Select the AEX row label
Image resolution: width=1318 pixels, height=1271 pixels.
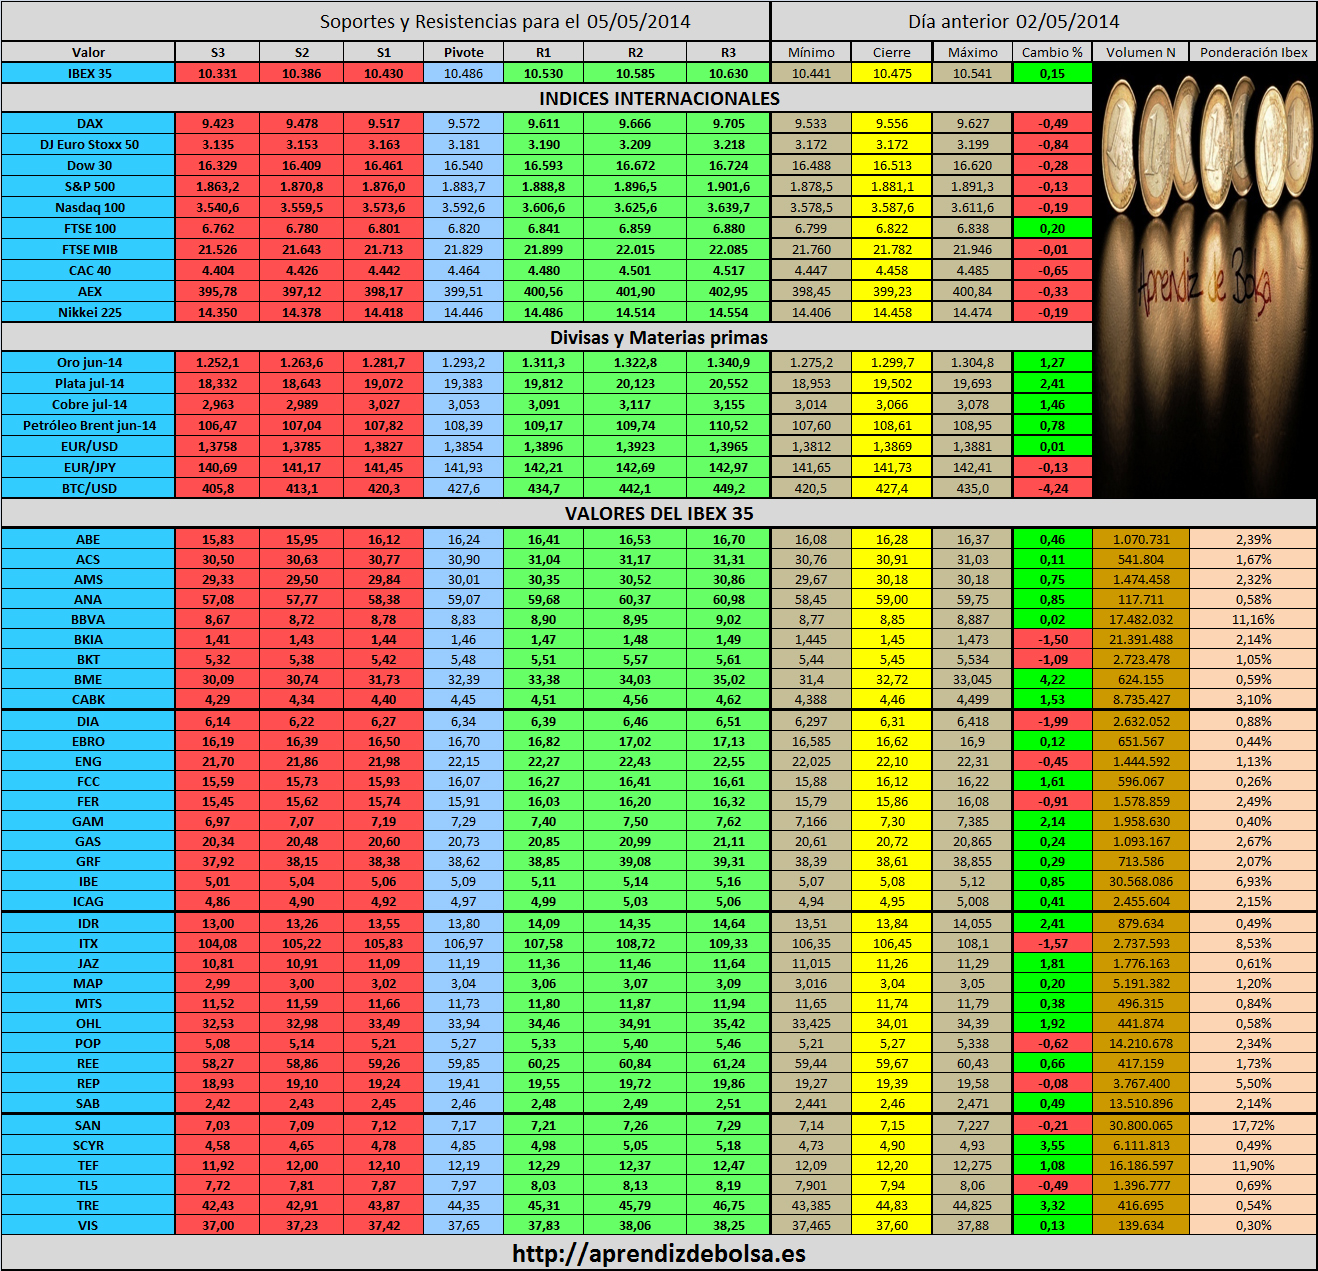(x=88, y=291)
